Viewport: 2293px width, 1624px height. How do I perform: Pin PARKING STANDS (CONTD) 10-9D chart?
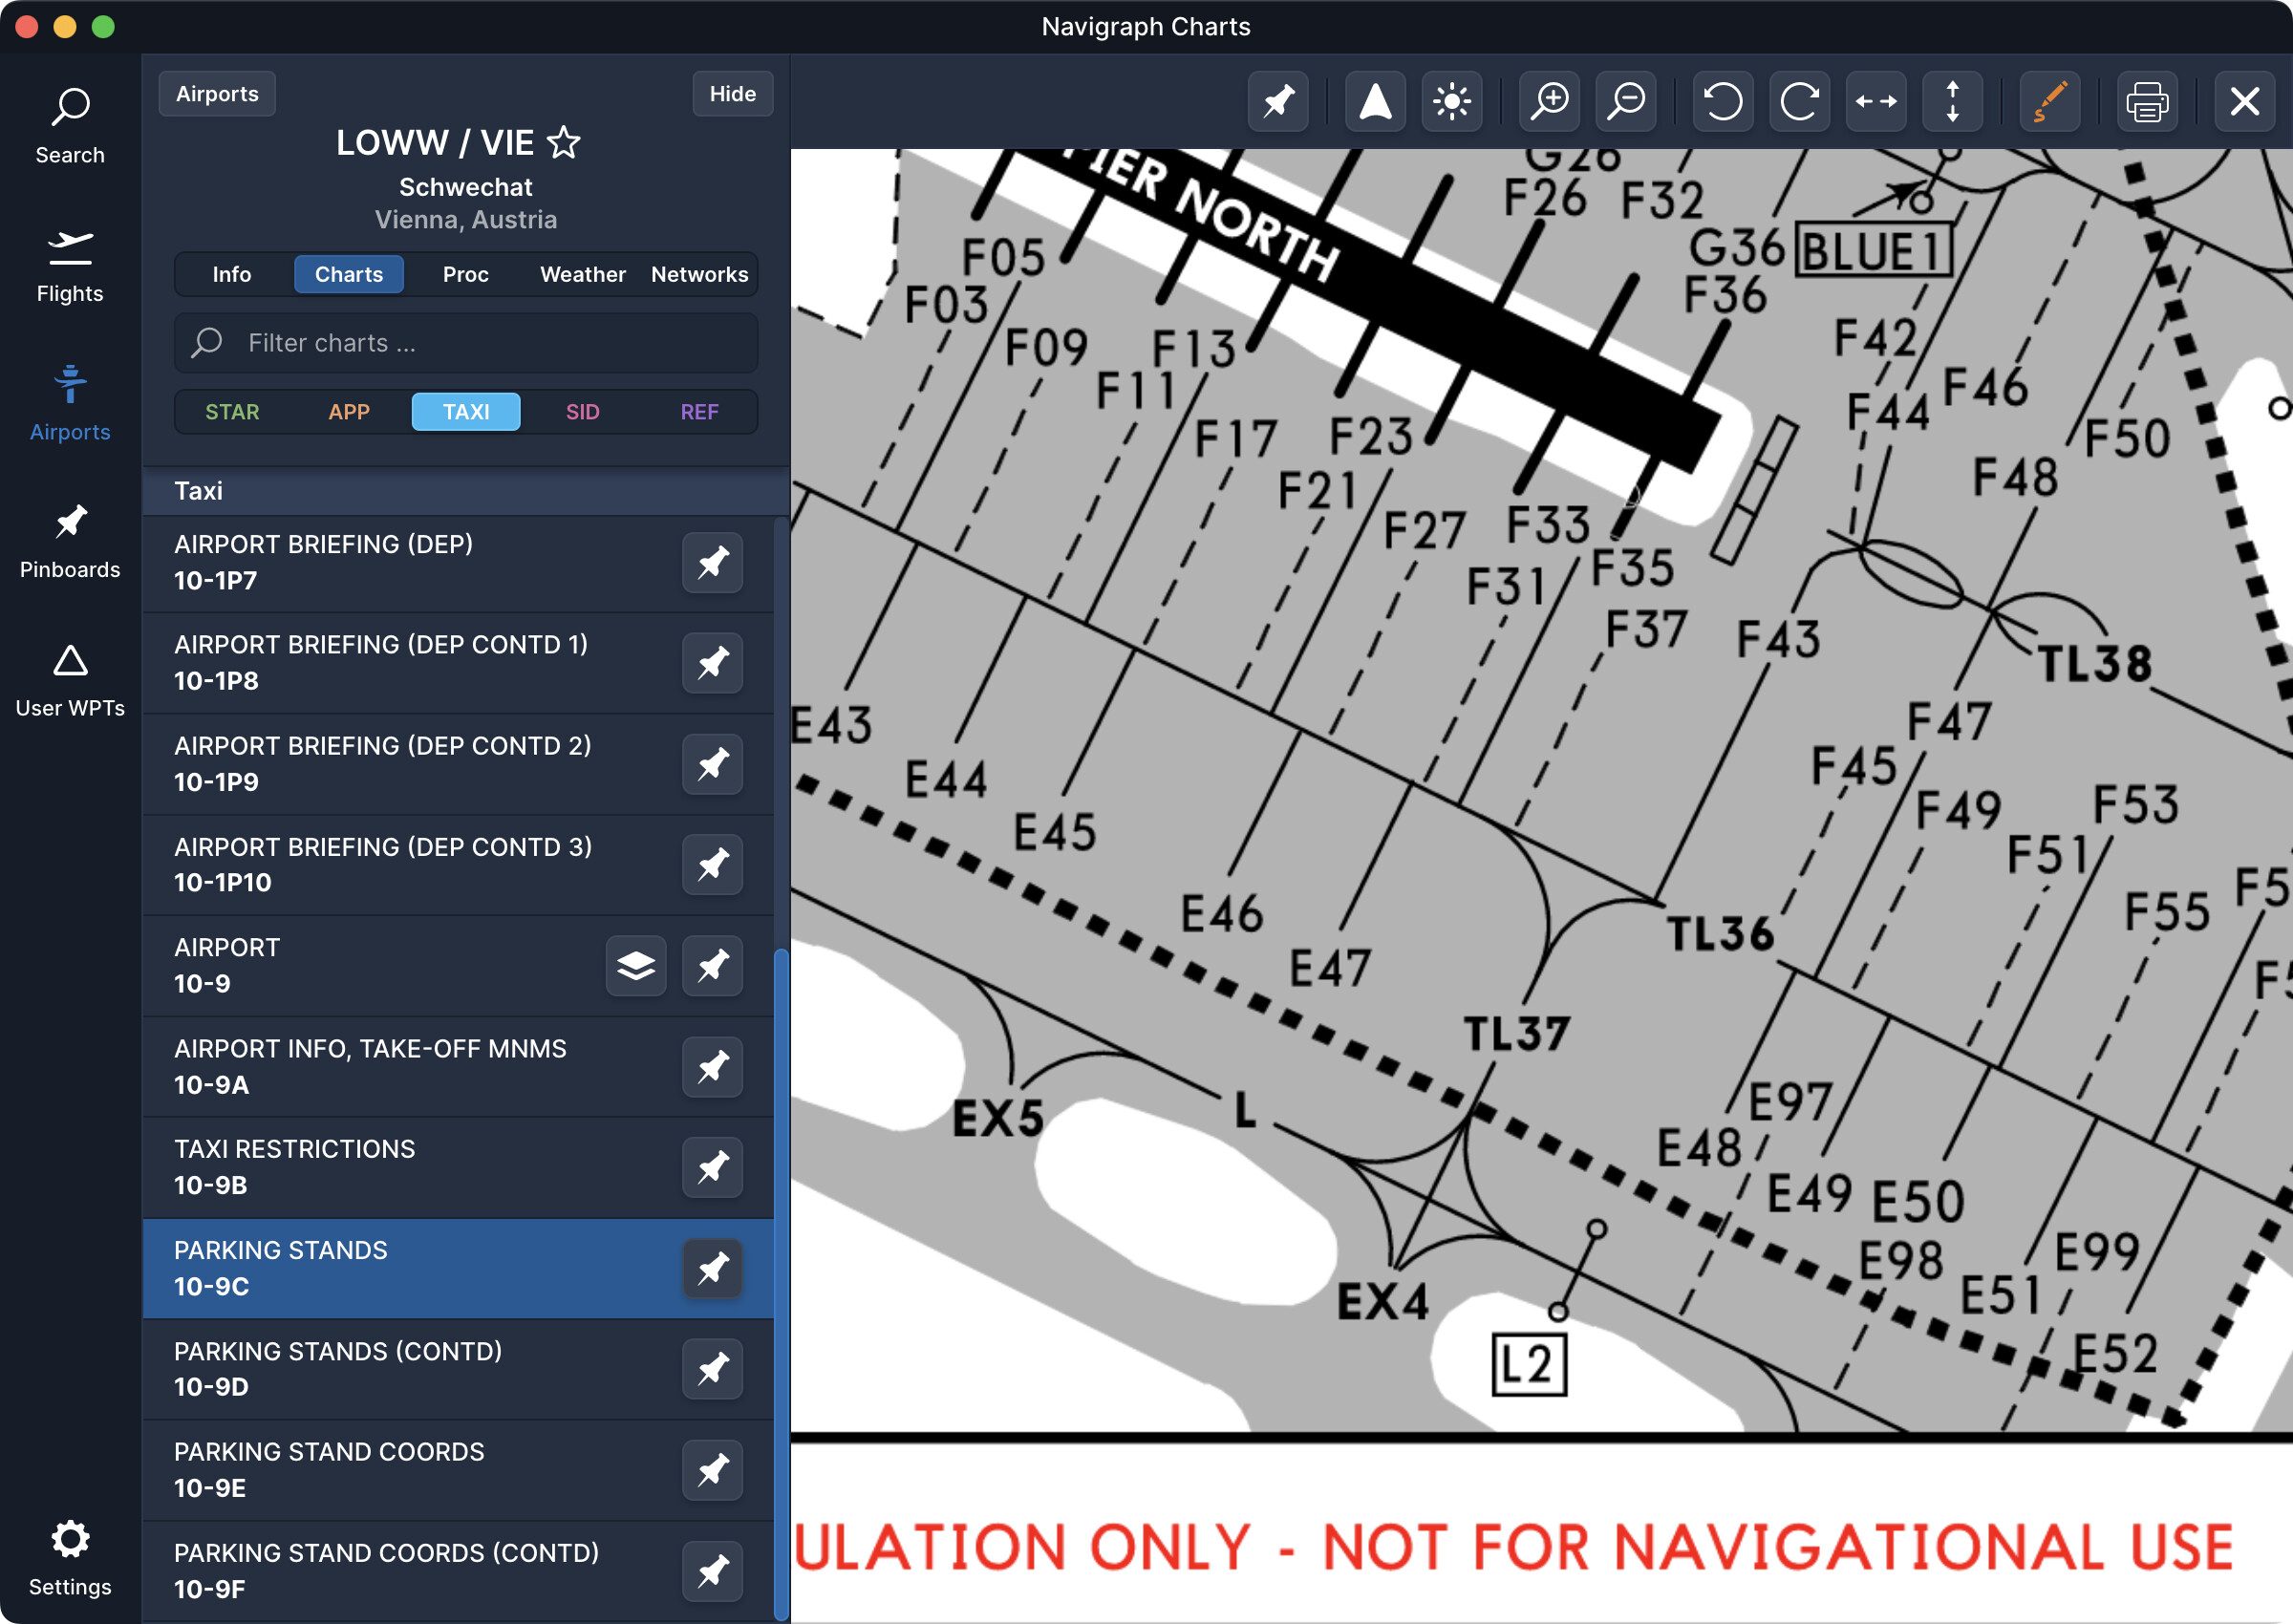(x=712, y=1369)
